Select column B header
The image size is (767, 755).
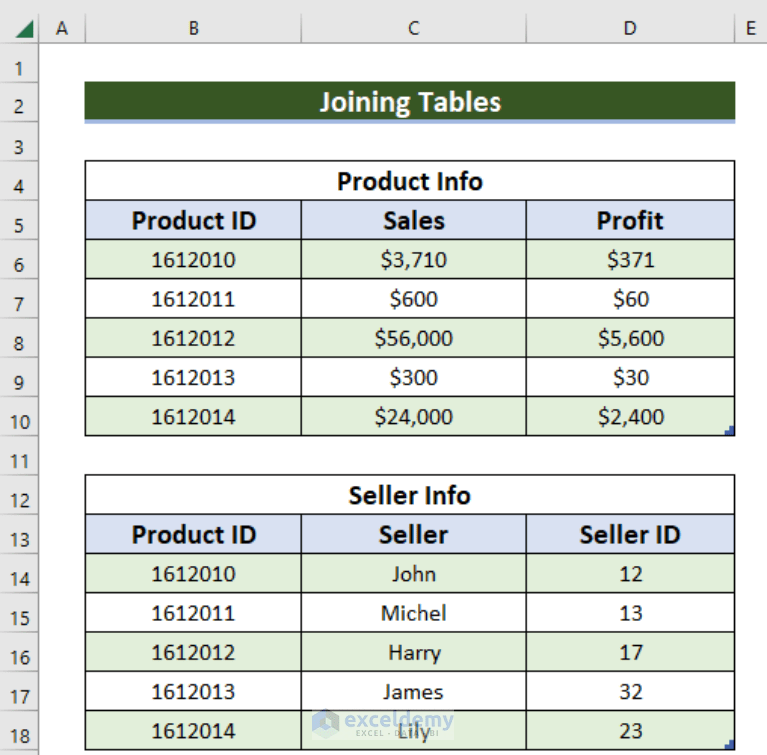193,29
